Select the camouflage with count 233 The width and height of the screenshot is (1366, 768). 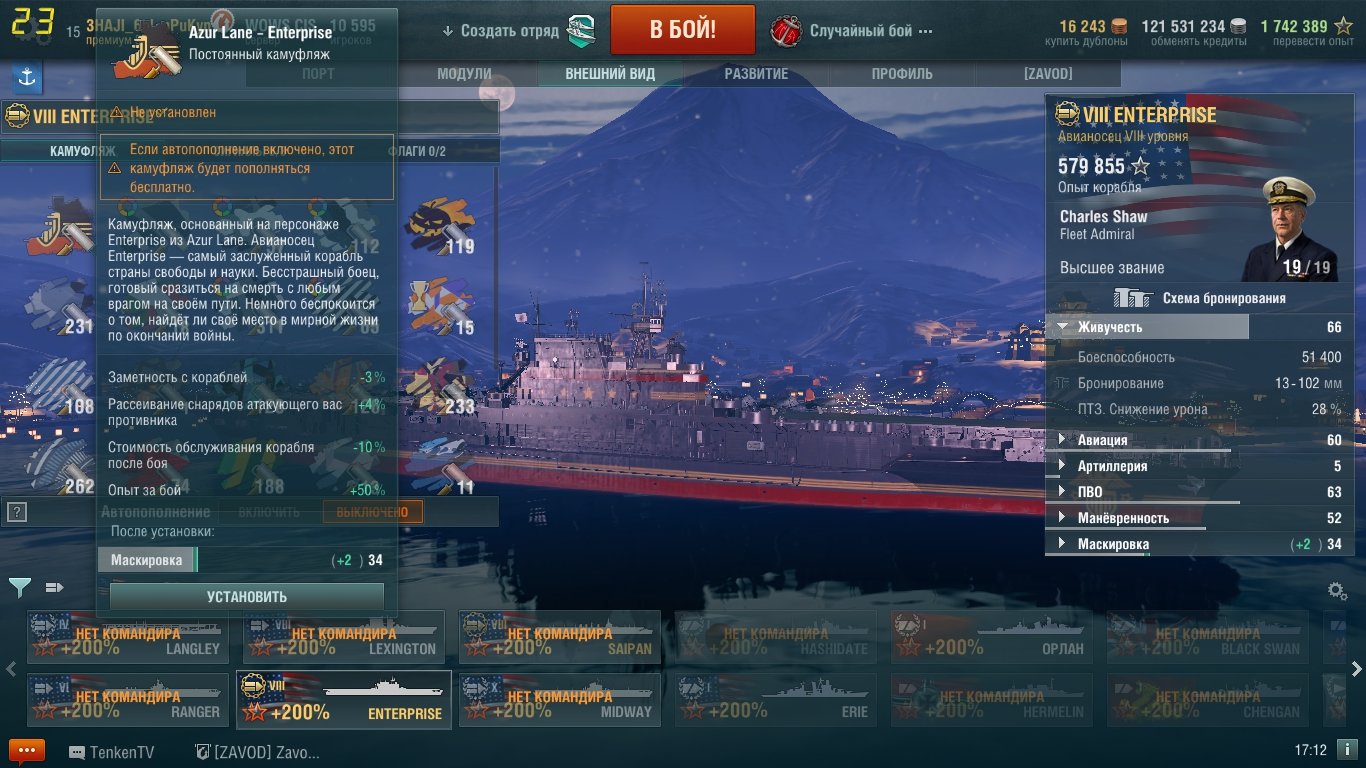pyautogui.click(x=439, y=386)
